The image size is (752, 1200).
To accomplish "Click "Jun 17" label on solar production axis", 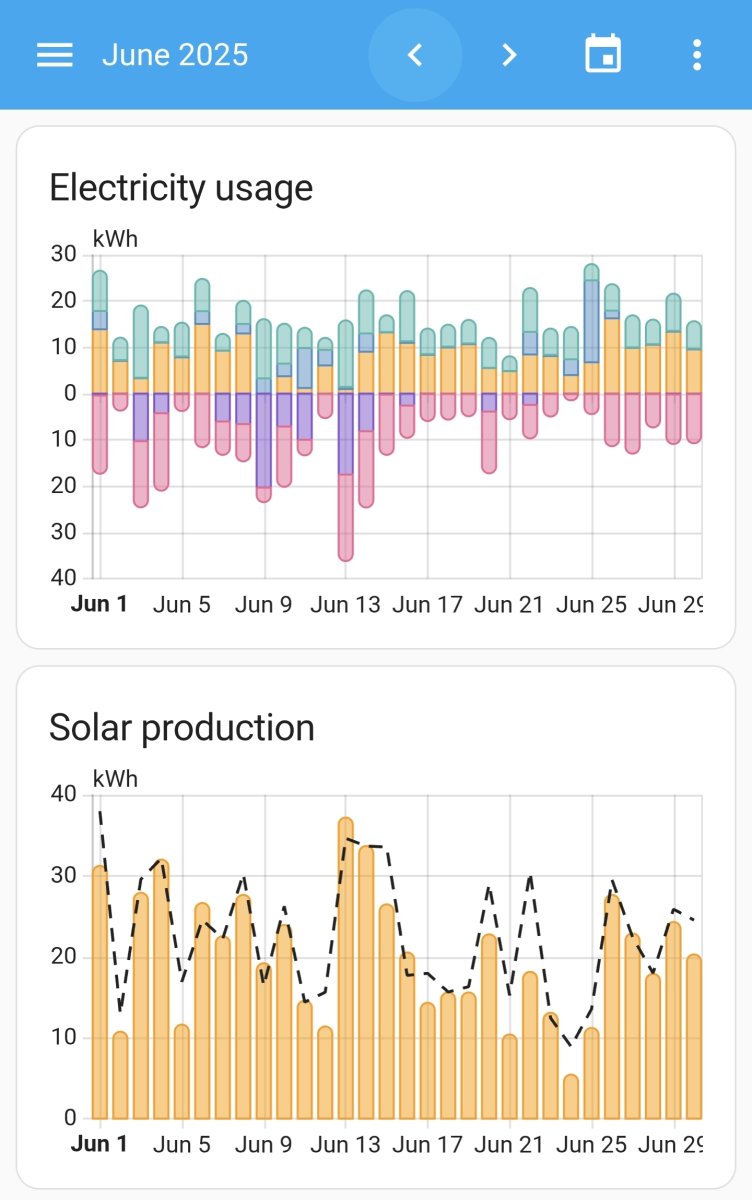I will click(427, 1143).
